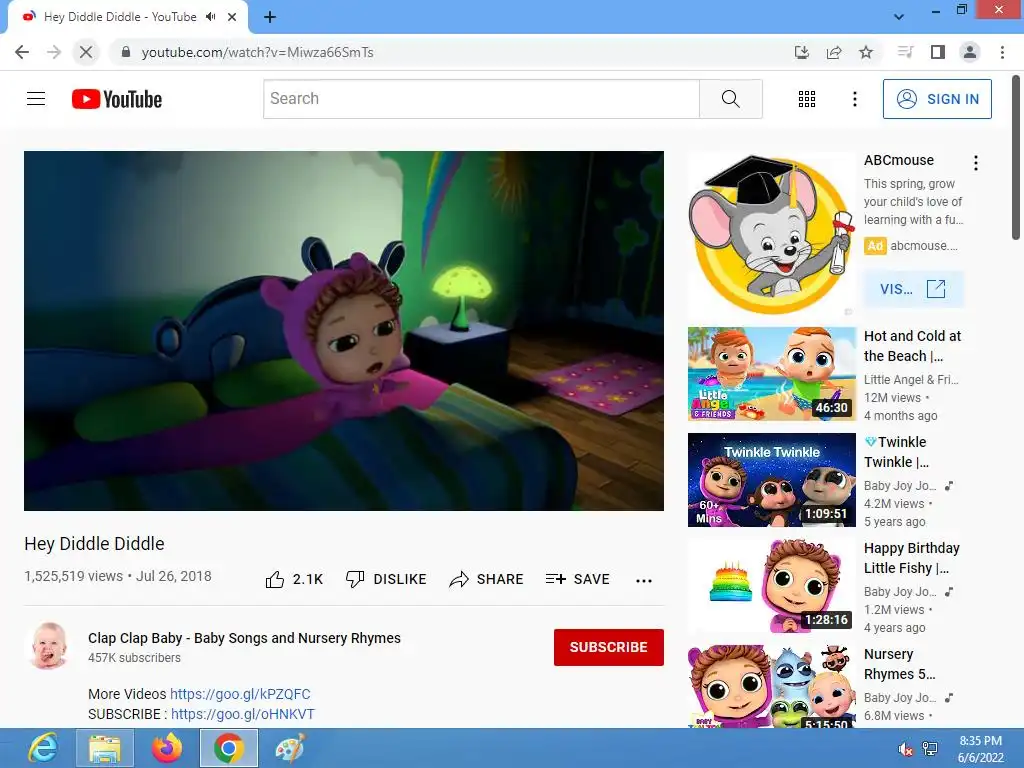This screenshot has width=1024, height=768.
Task: Go to YouTube home via the logo
Action: coord(117,99)
